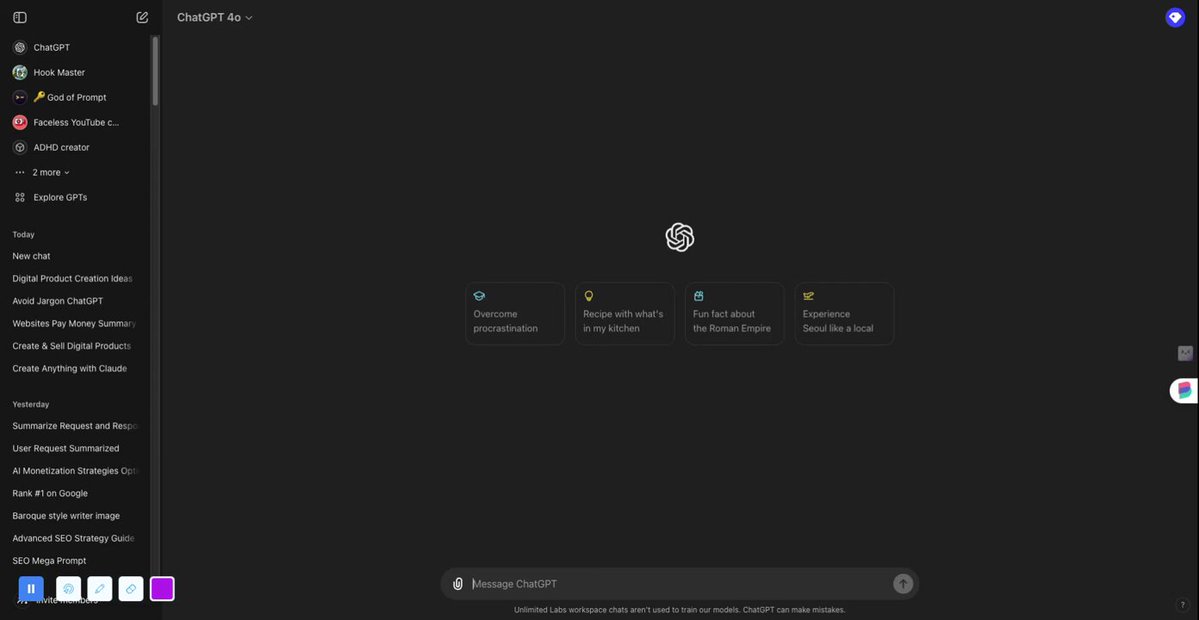The width and height of the screenshot is (1199, 620).
Task: Click the OpenAI logo in page center
Action: point(680,237)
